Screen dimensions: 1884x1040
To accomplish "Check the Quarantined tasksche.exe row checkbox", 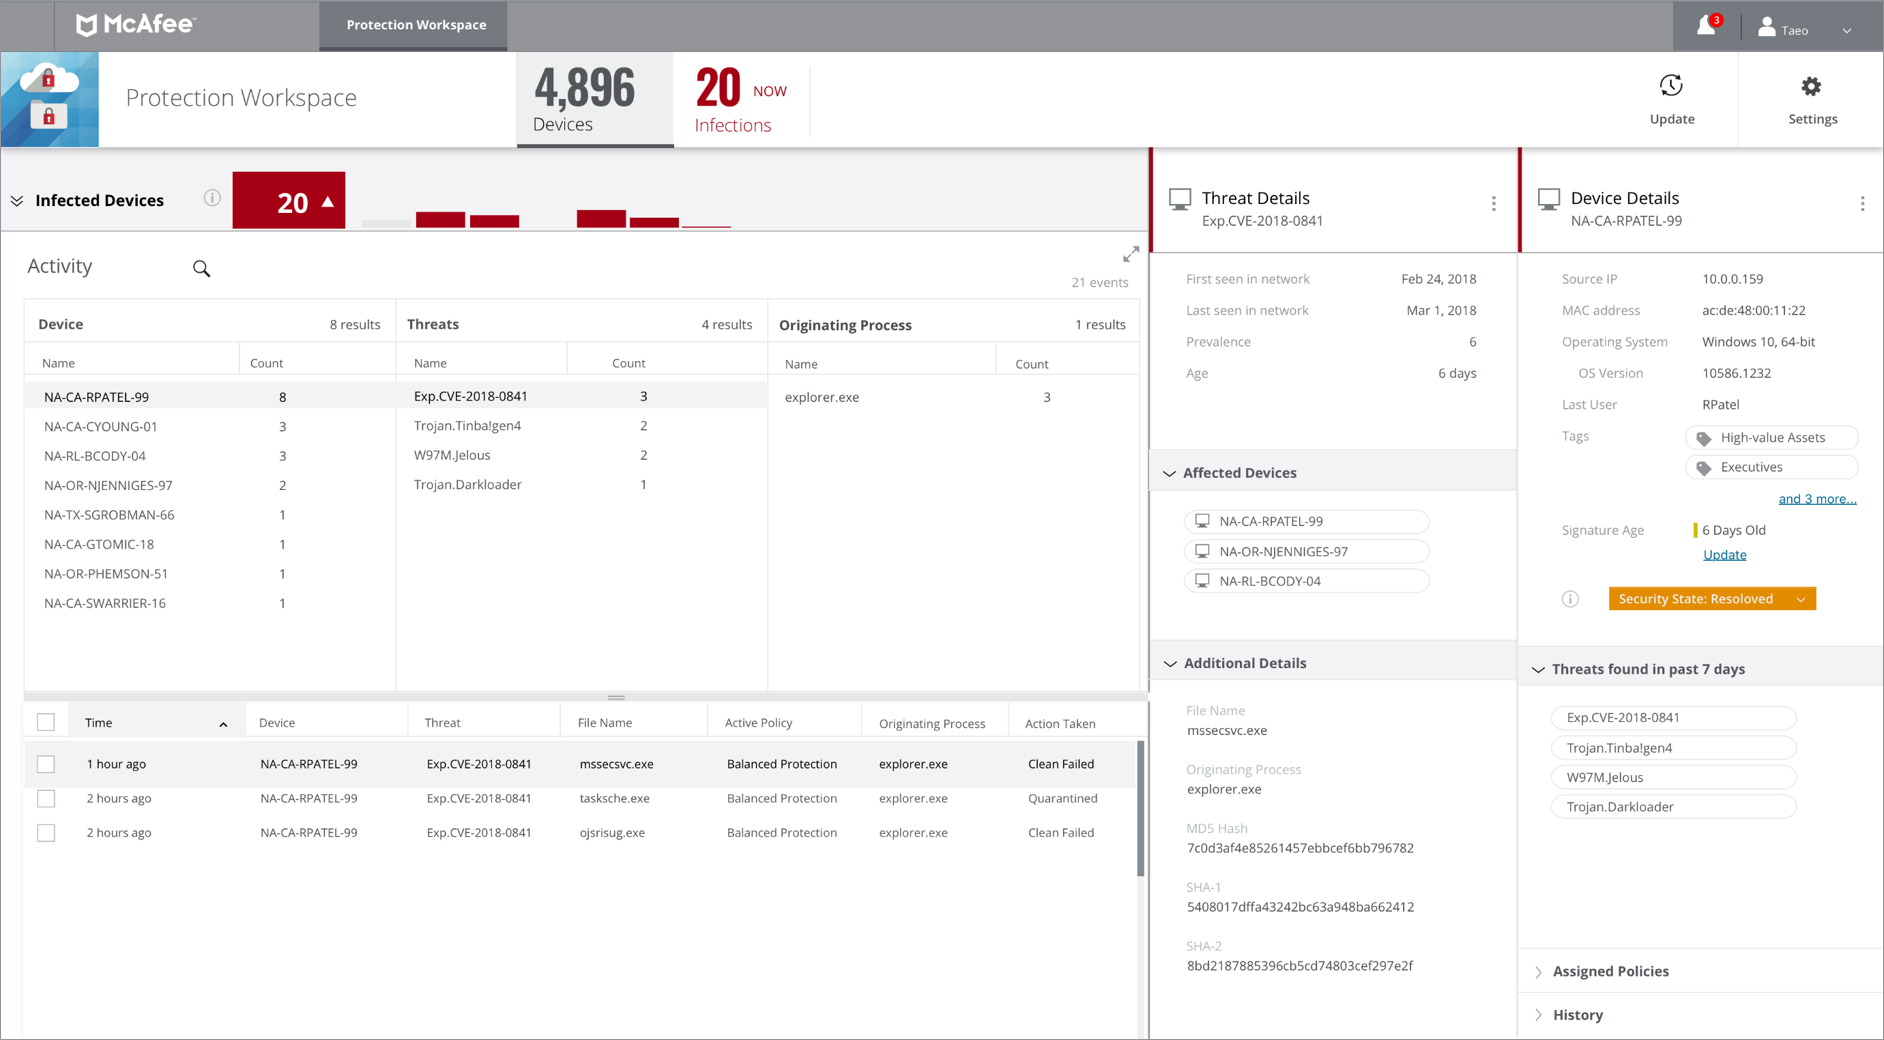I will [x=45, y=798].
